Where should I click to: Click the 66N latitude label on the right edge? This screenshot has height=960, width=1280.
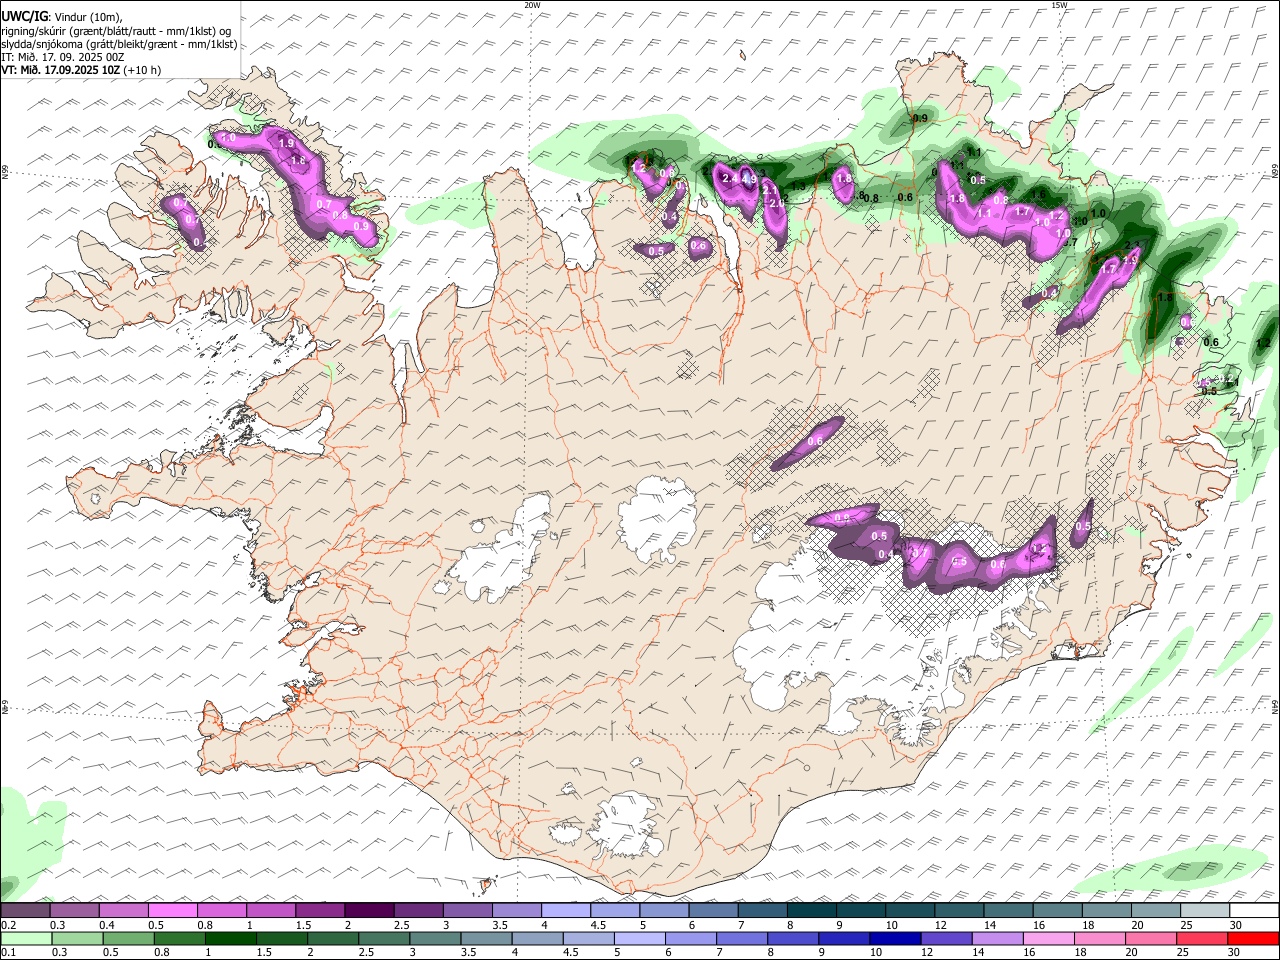(x=1275, y=172)
